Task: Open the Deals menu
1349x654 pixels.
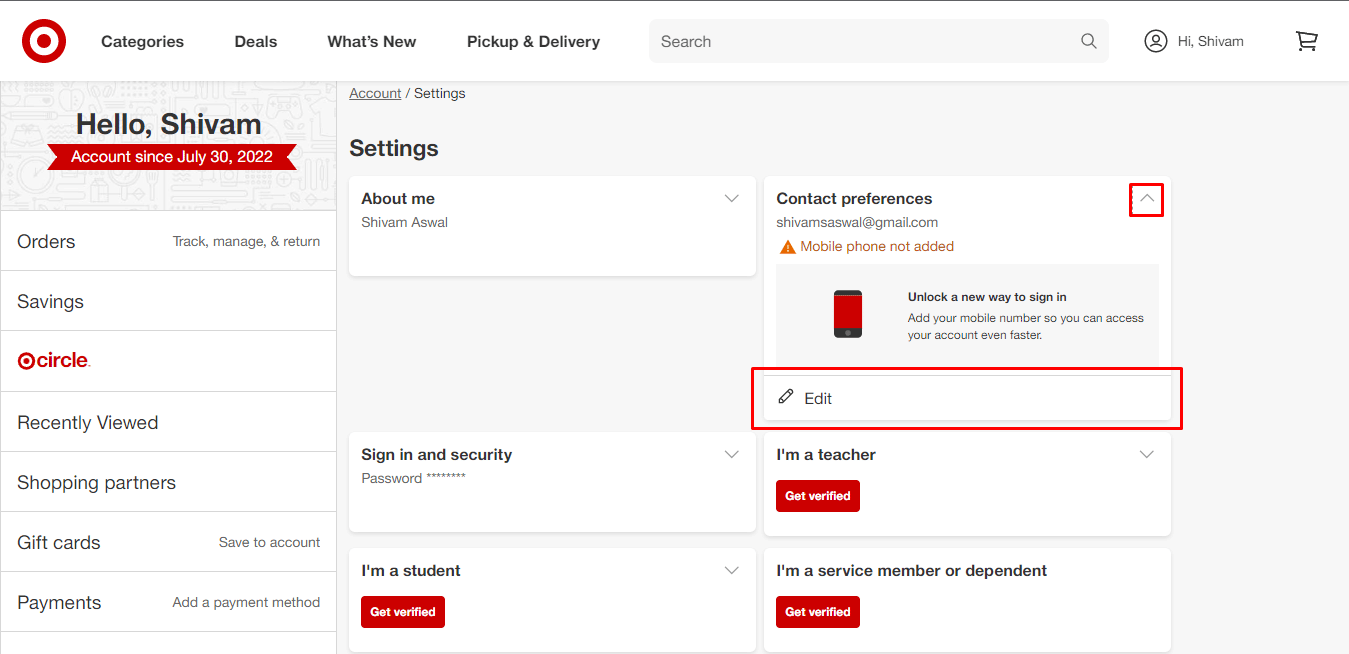Action: point(256,41)
